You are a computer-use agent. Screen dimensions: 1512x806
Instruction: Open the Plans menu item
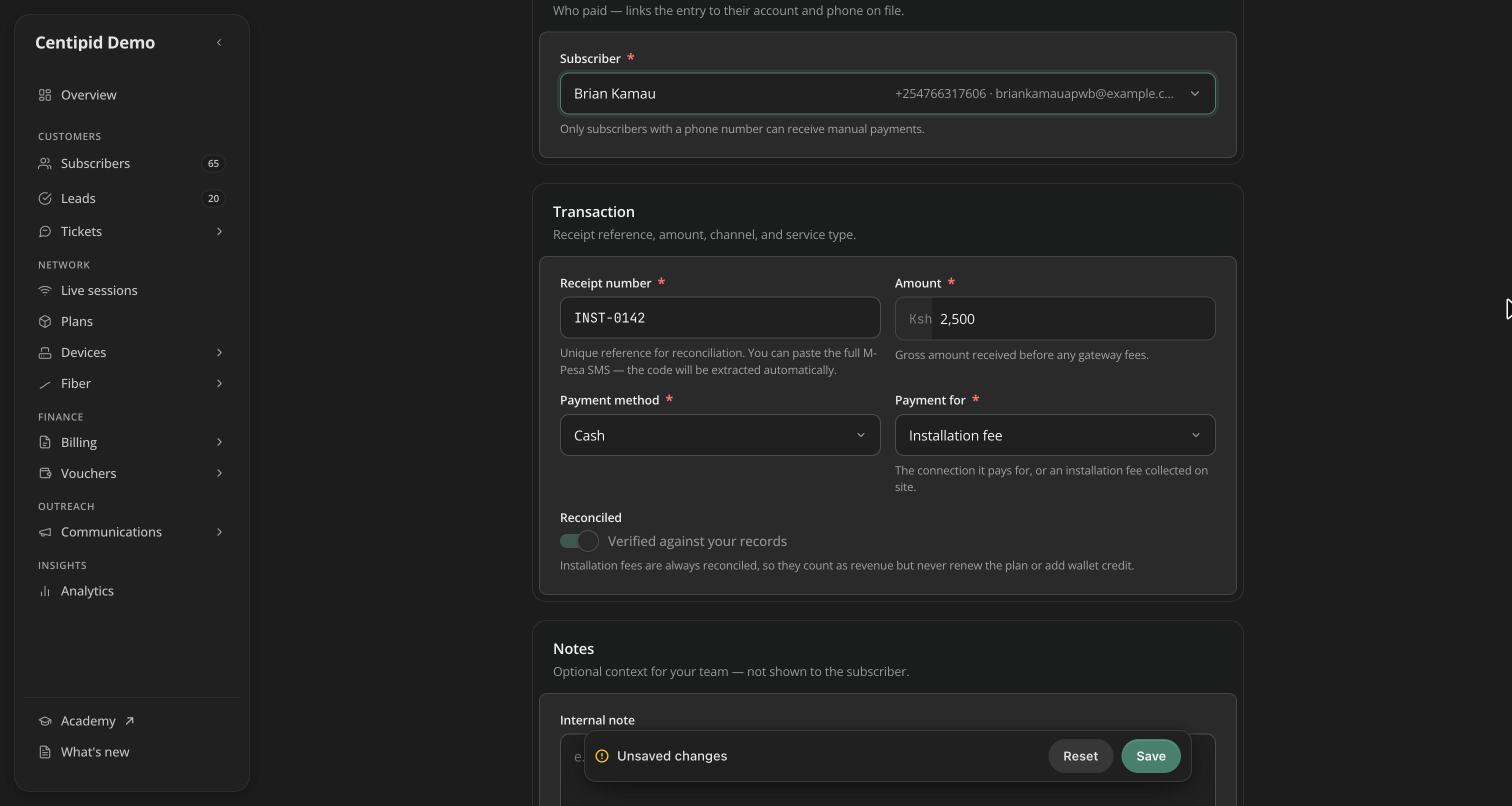(132, 321)
